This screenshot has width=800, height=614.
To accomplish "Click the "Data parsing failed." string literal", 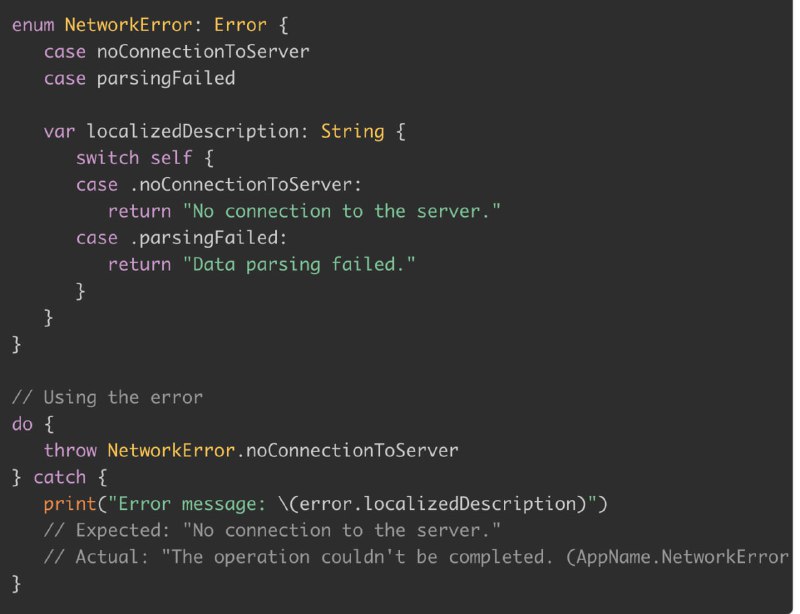I will click(299, 264).
